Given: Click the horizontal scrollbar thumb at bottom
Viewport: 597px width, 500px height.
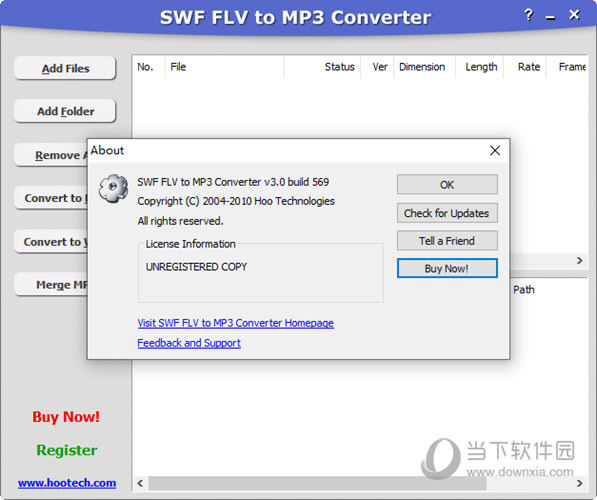Looking at the screenshot, I should point(318,483).
